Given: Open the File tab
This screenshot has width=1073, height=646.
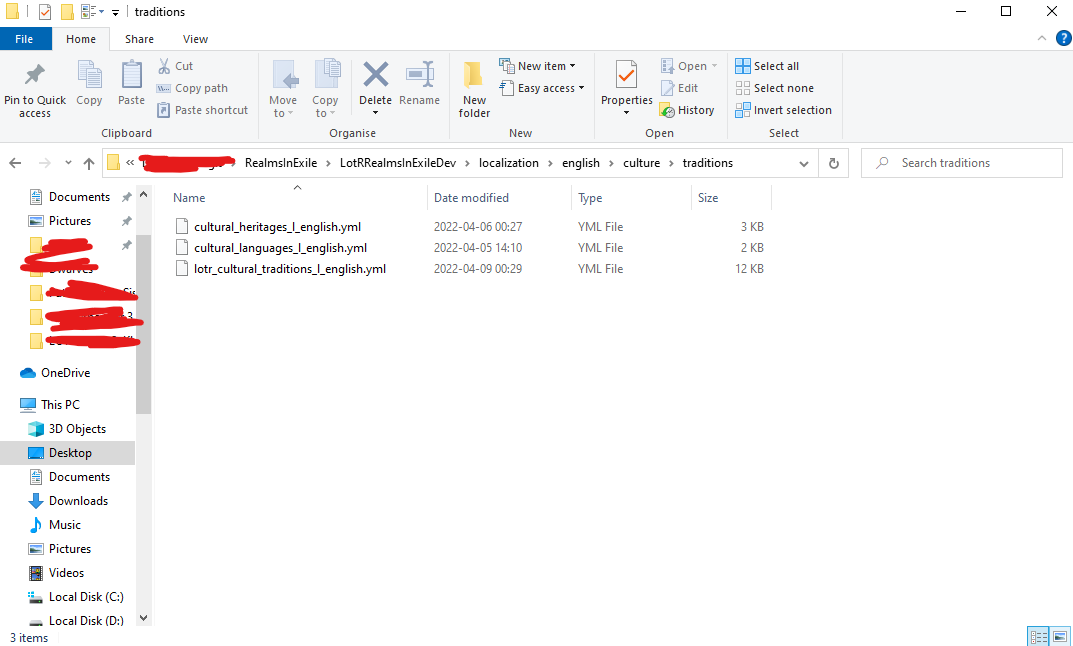Looking at the screenshot, I should pyautogui.click(x=25, y=39).
